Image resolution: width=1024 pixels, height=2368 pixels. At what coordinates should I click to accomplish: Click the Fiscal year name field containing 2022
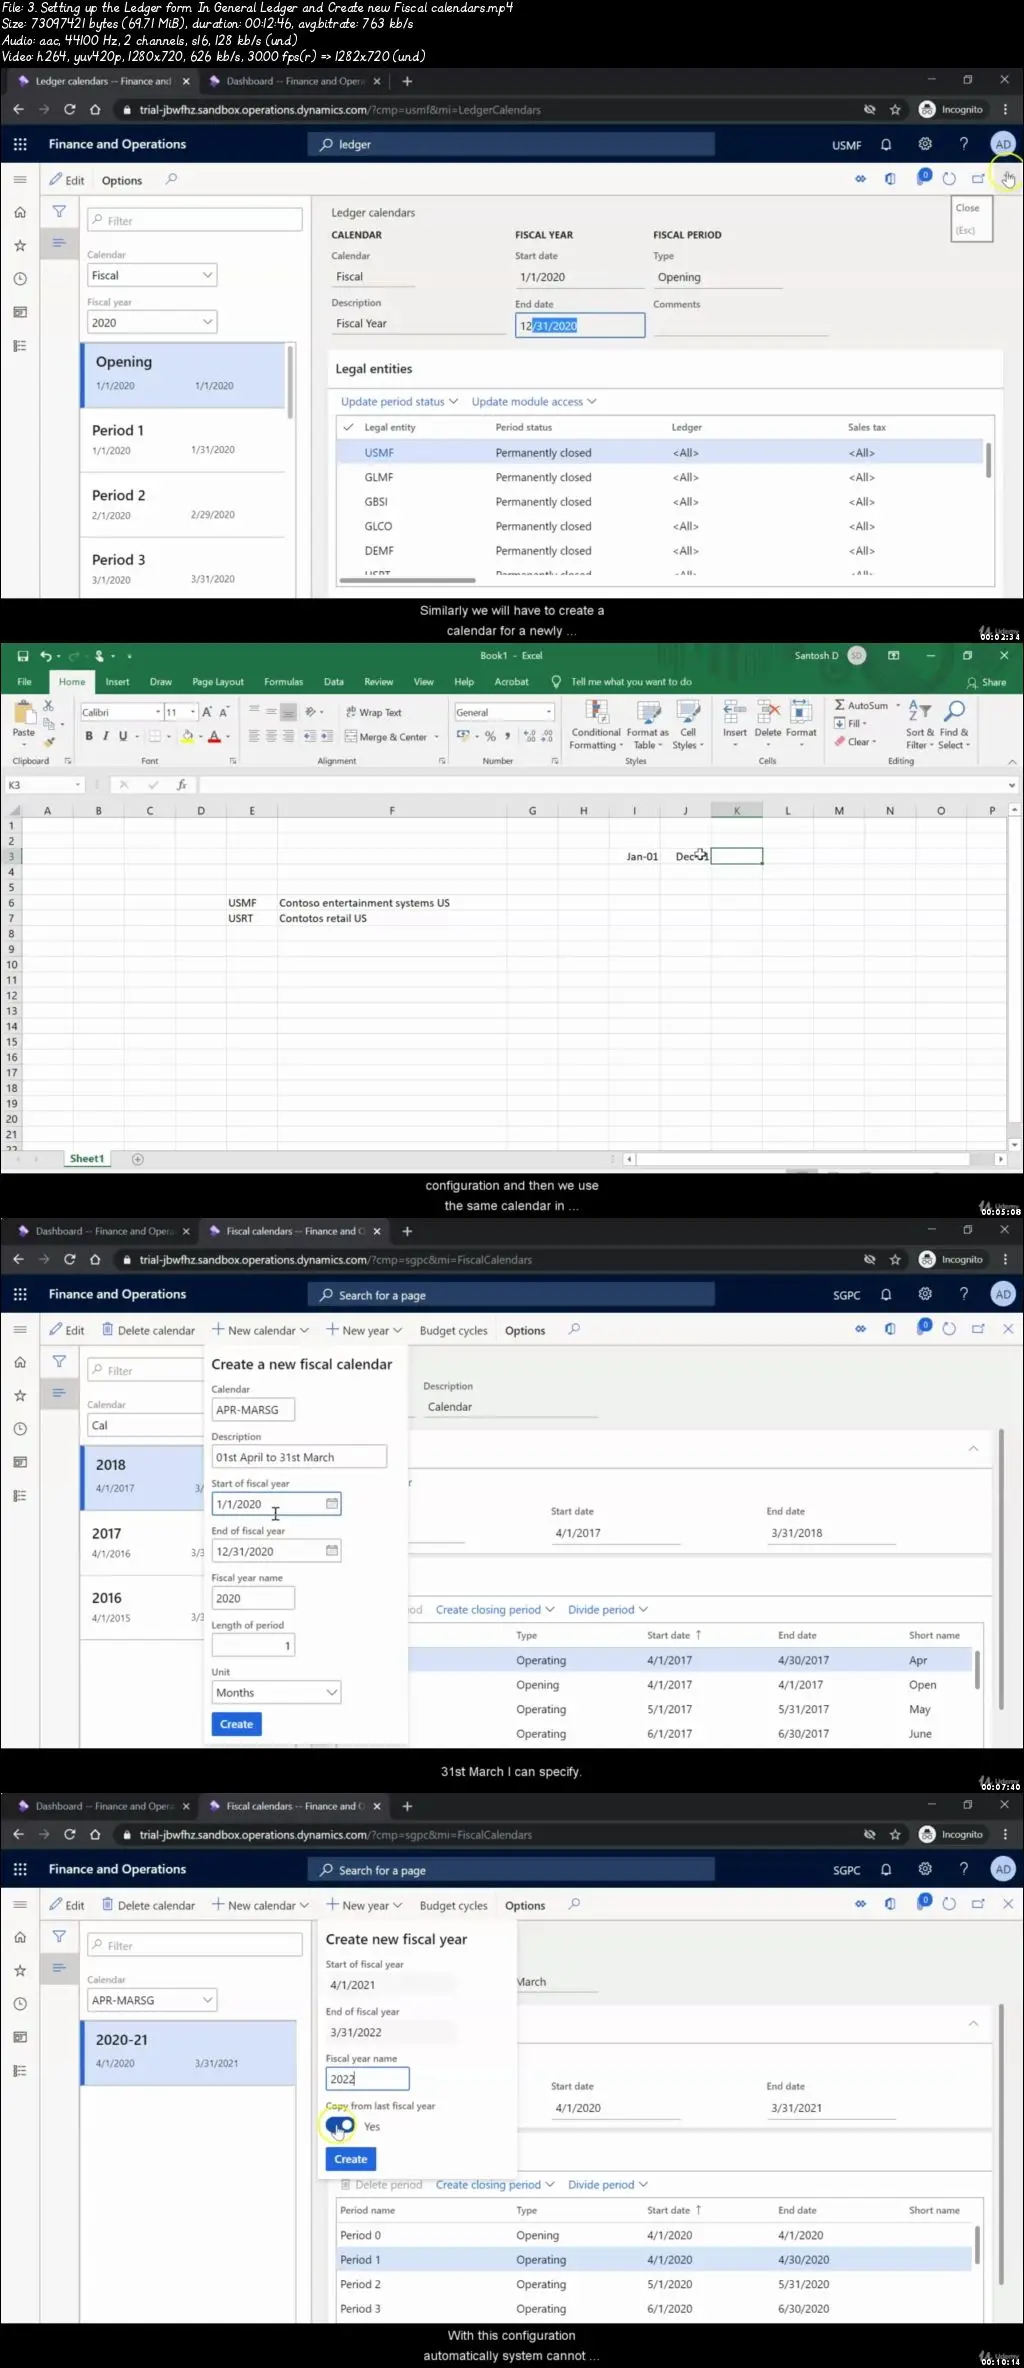click(x=367, y=2079)
